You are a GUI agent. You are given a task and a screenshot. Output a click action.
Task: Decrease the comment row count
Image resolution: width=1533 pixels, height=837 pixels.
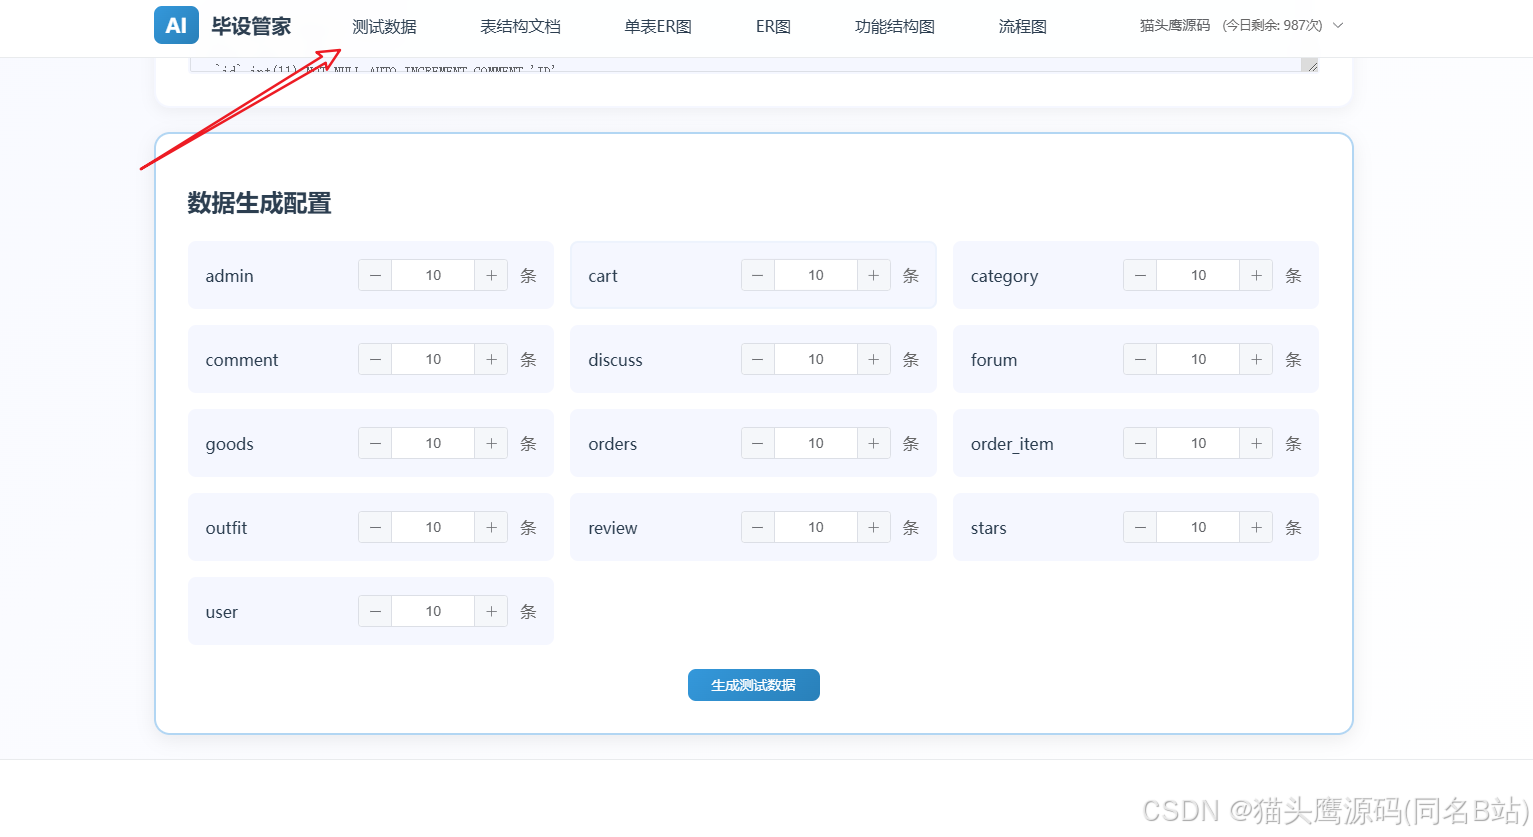click(x=375, y=359)
